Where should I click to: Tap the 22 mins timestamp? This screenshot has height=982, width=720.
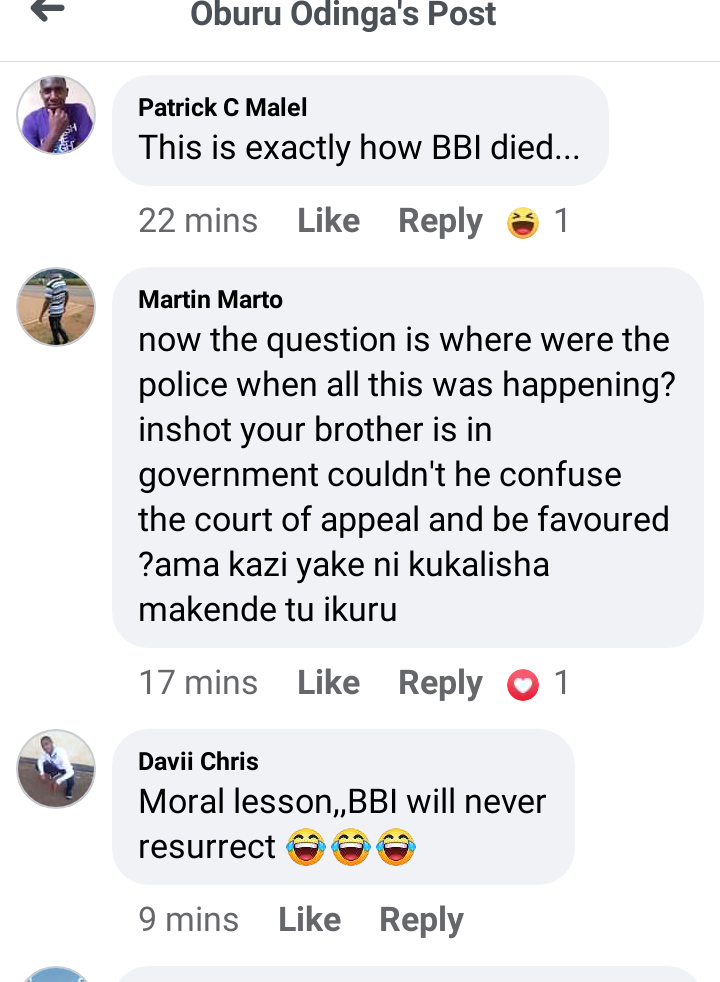198,221
